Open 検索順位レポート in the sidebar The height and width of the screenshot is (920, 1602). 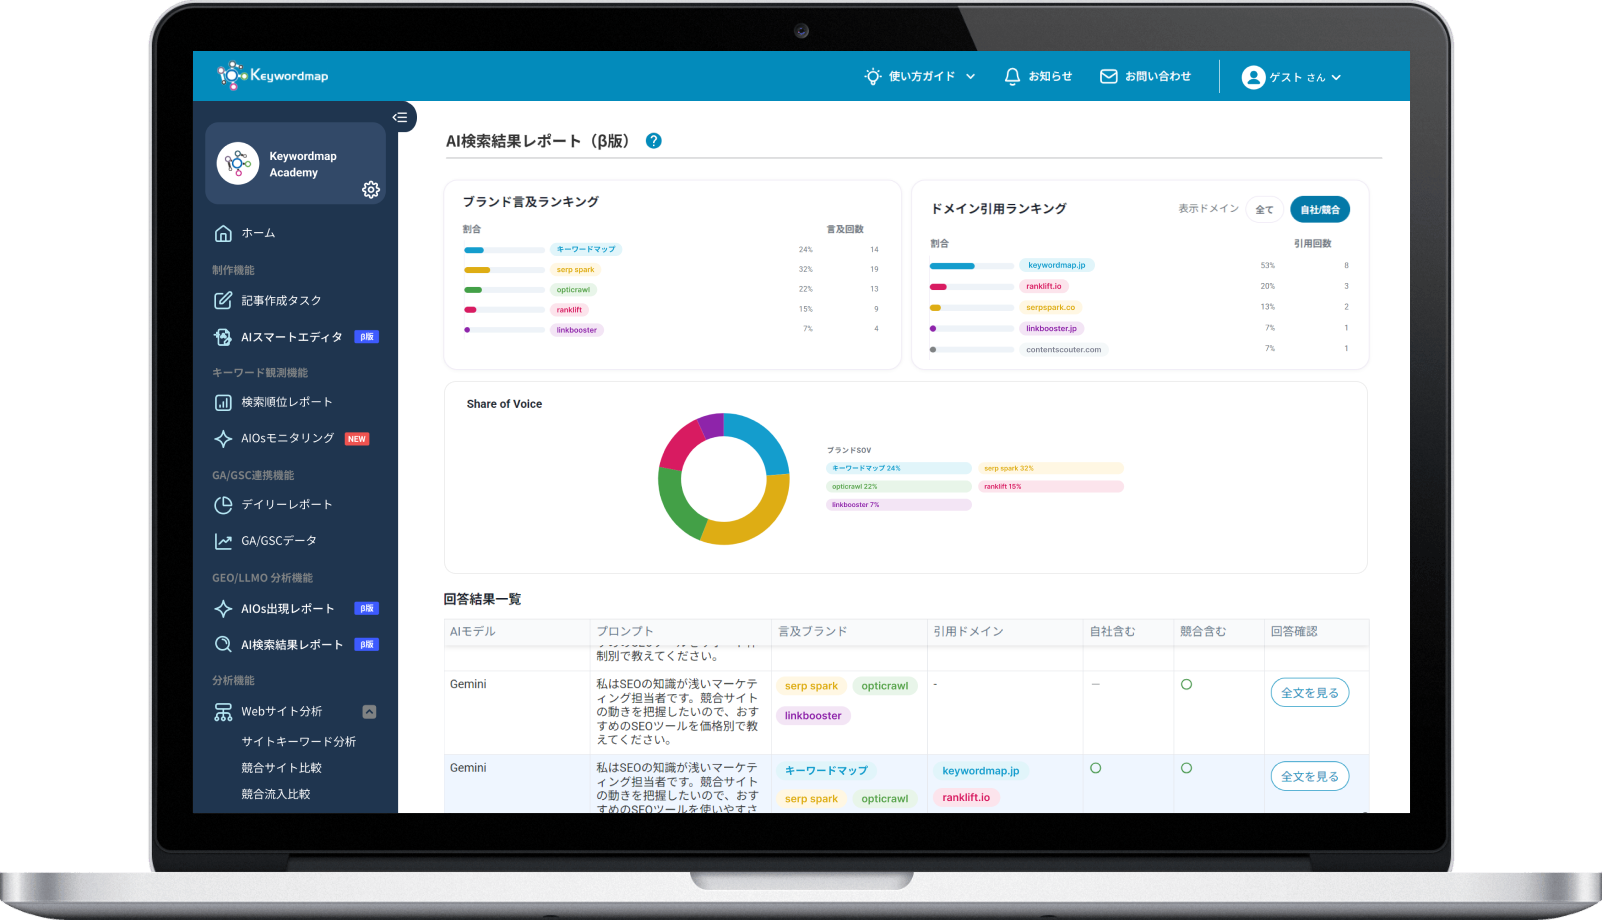(x=286, y=402)
